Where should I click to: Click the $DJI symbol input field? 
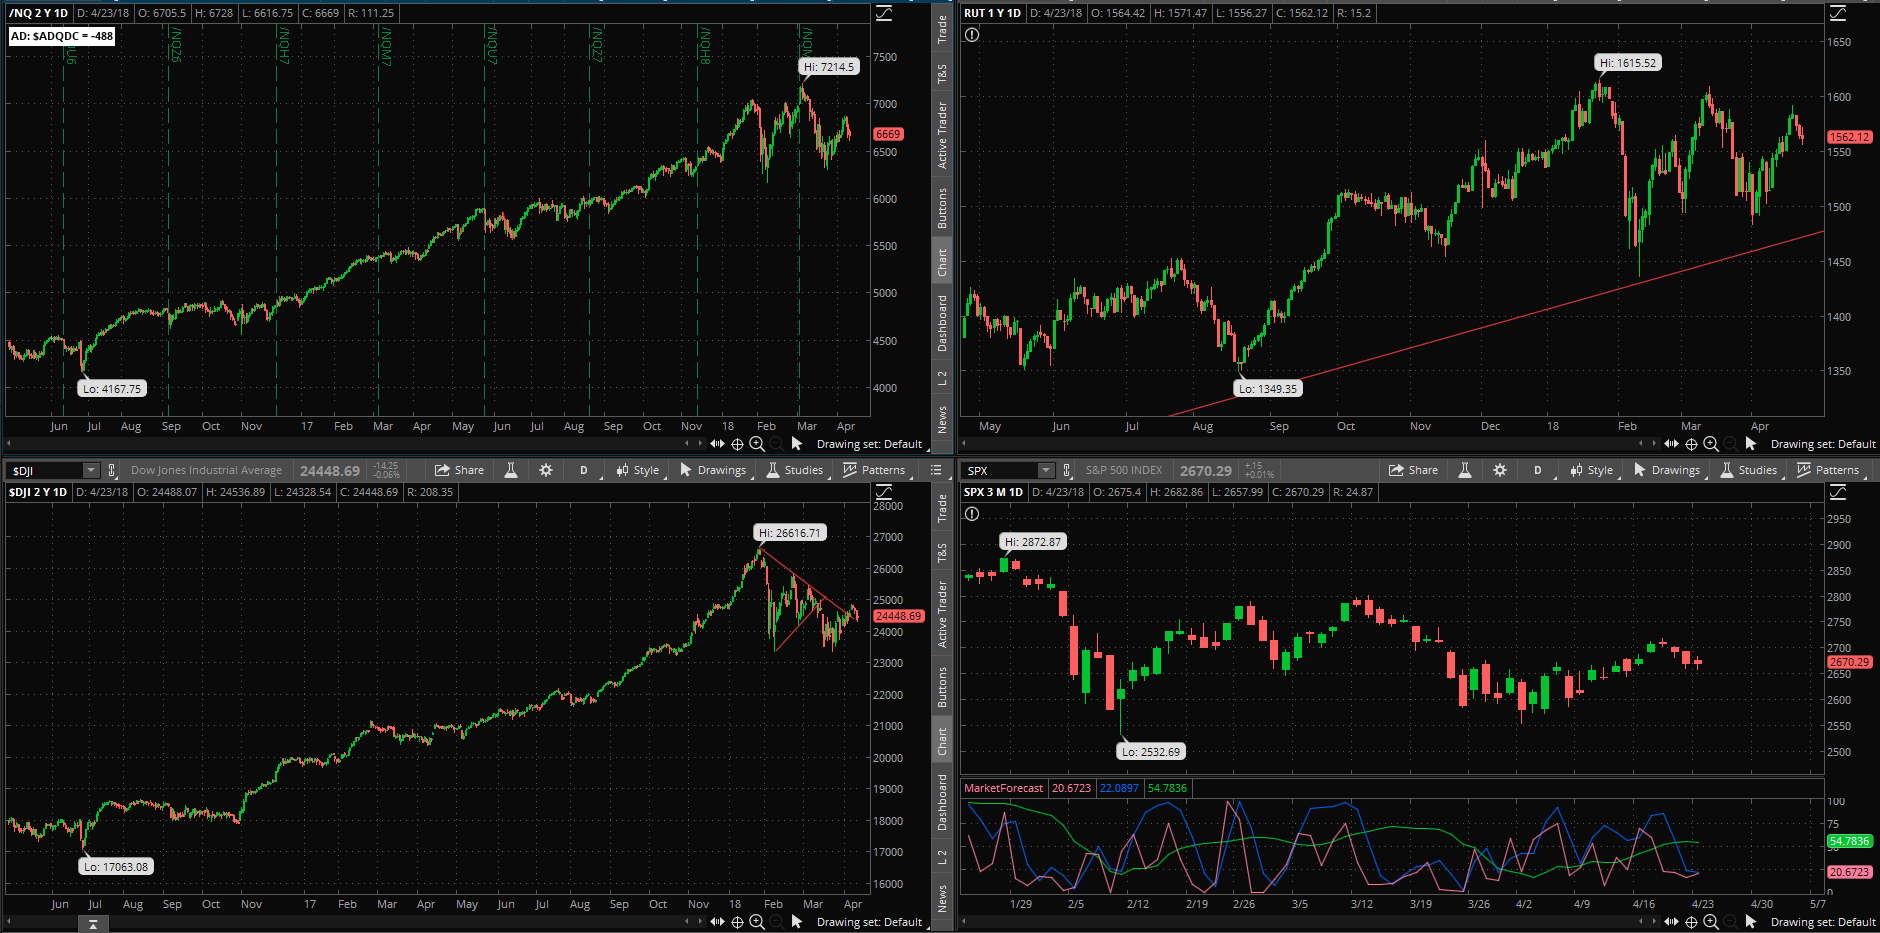(x=45, y=470)
